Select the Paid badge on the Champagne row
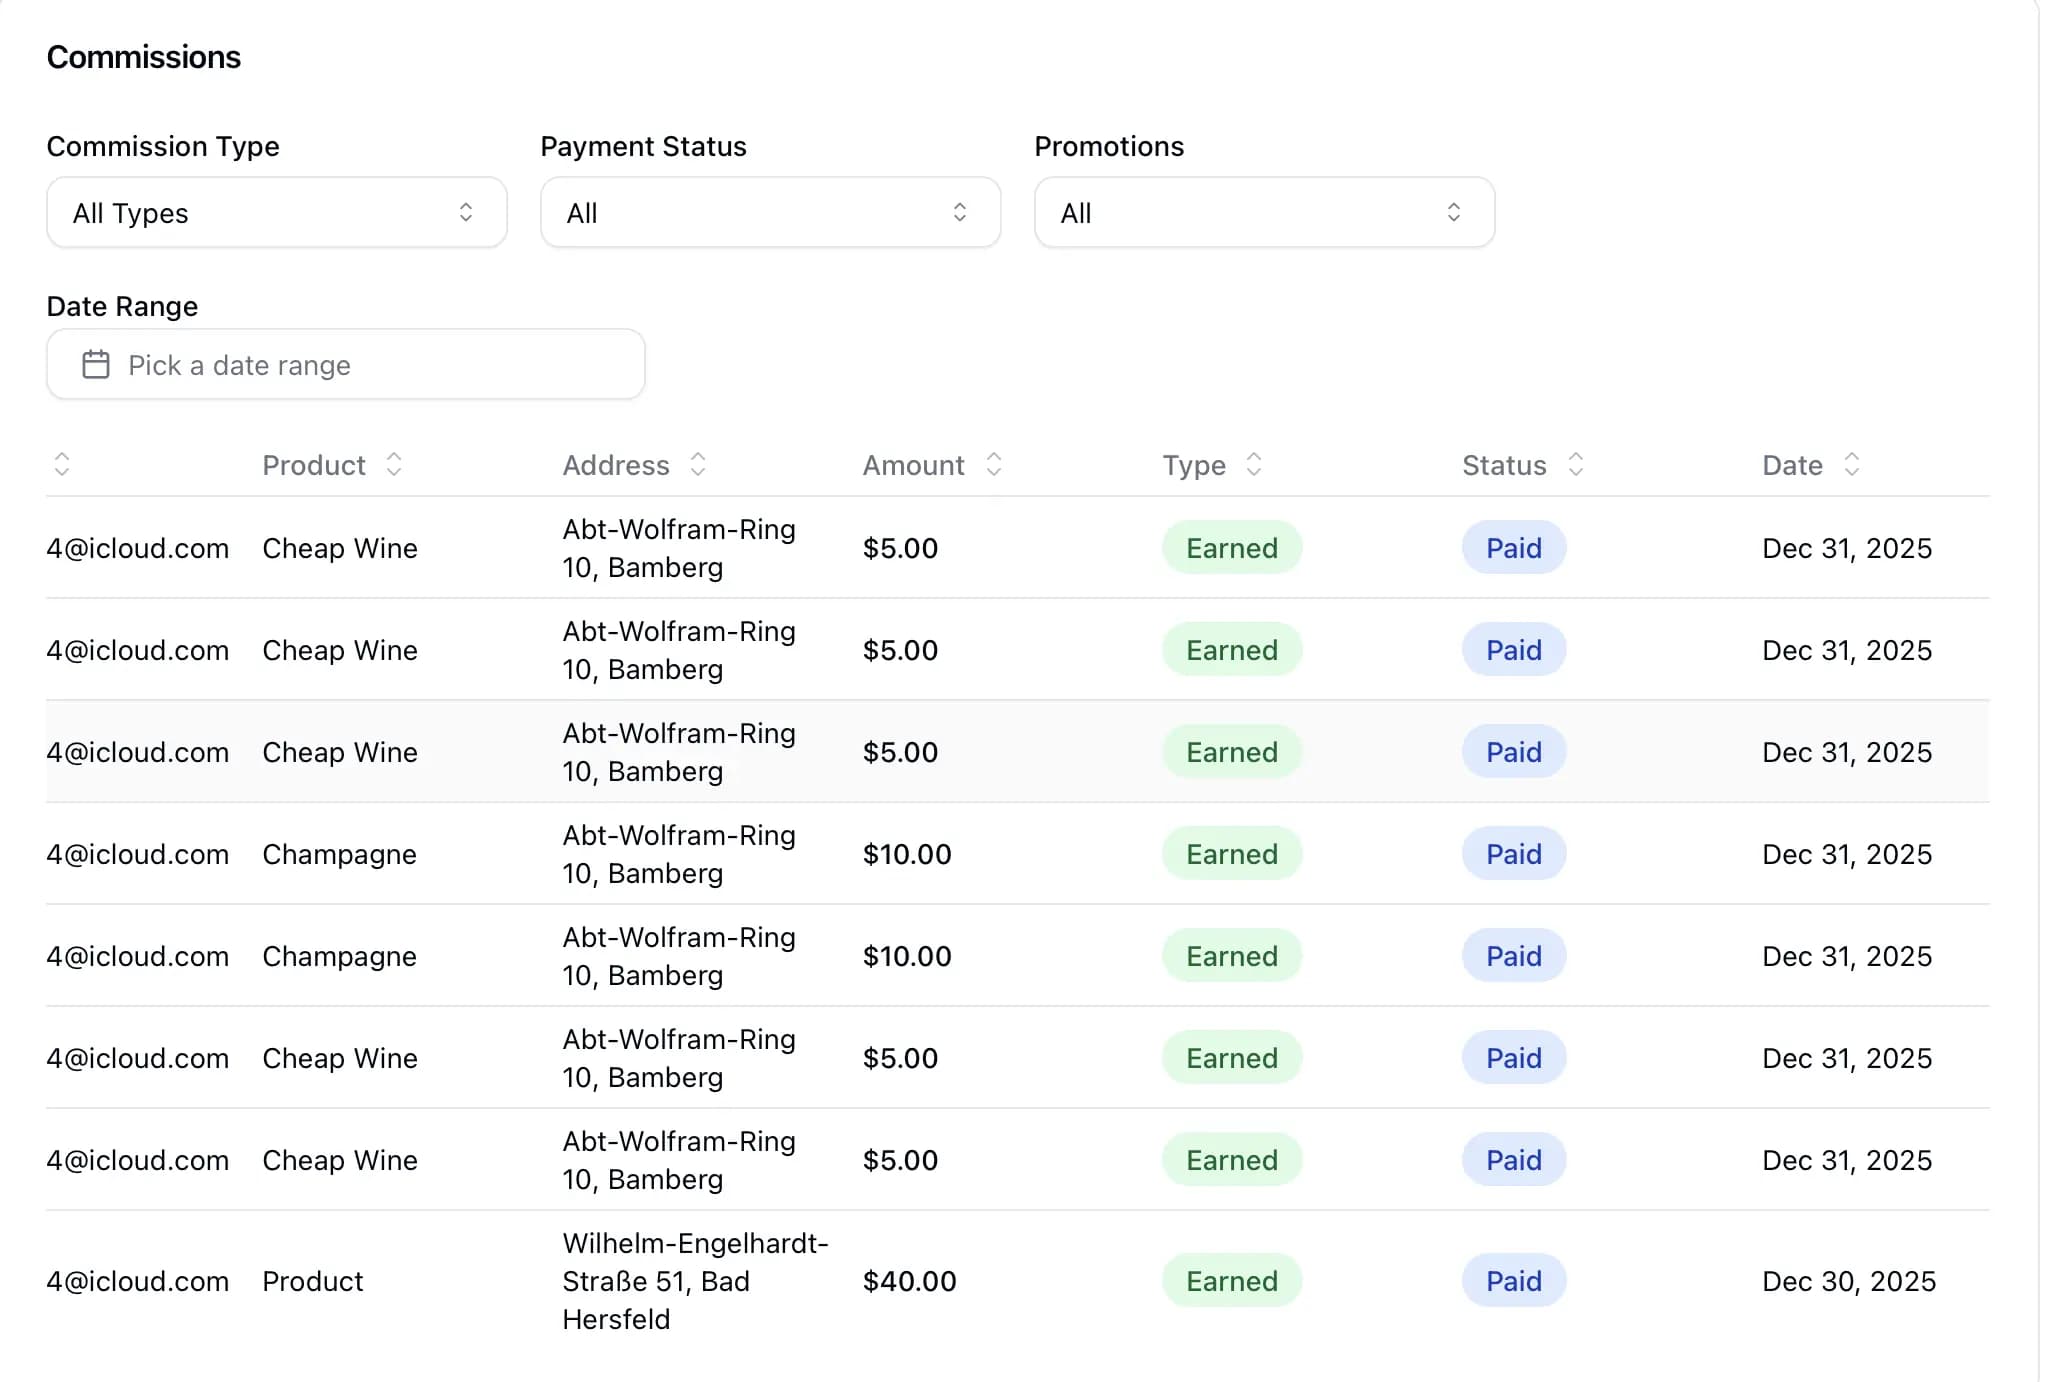The height and width of the screenshot is (1382, 2054). point(1513,854)
